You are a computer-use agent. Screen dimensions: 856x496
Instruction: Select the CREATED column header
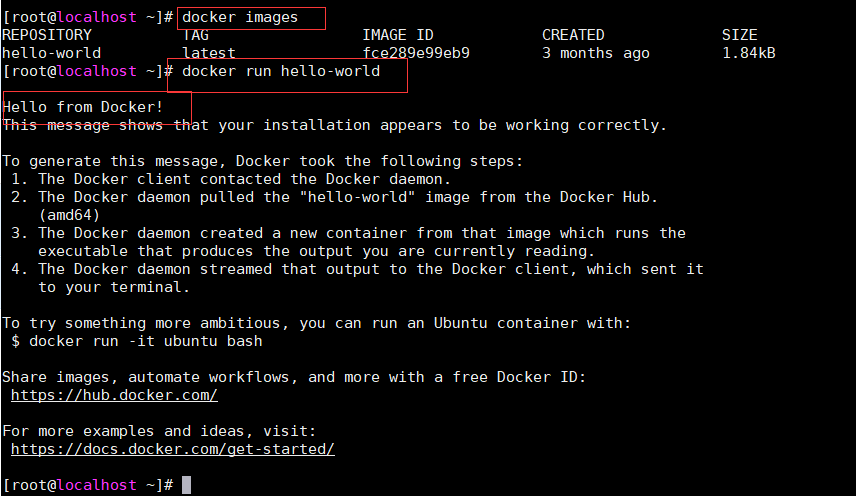pyautogui.click(x=573, y=35)
